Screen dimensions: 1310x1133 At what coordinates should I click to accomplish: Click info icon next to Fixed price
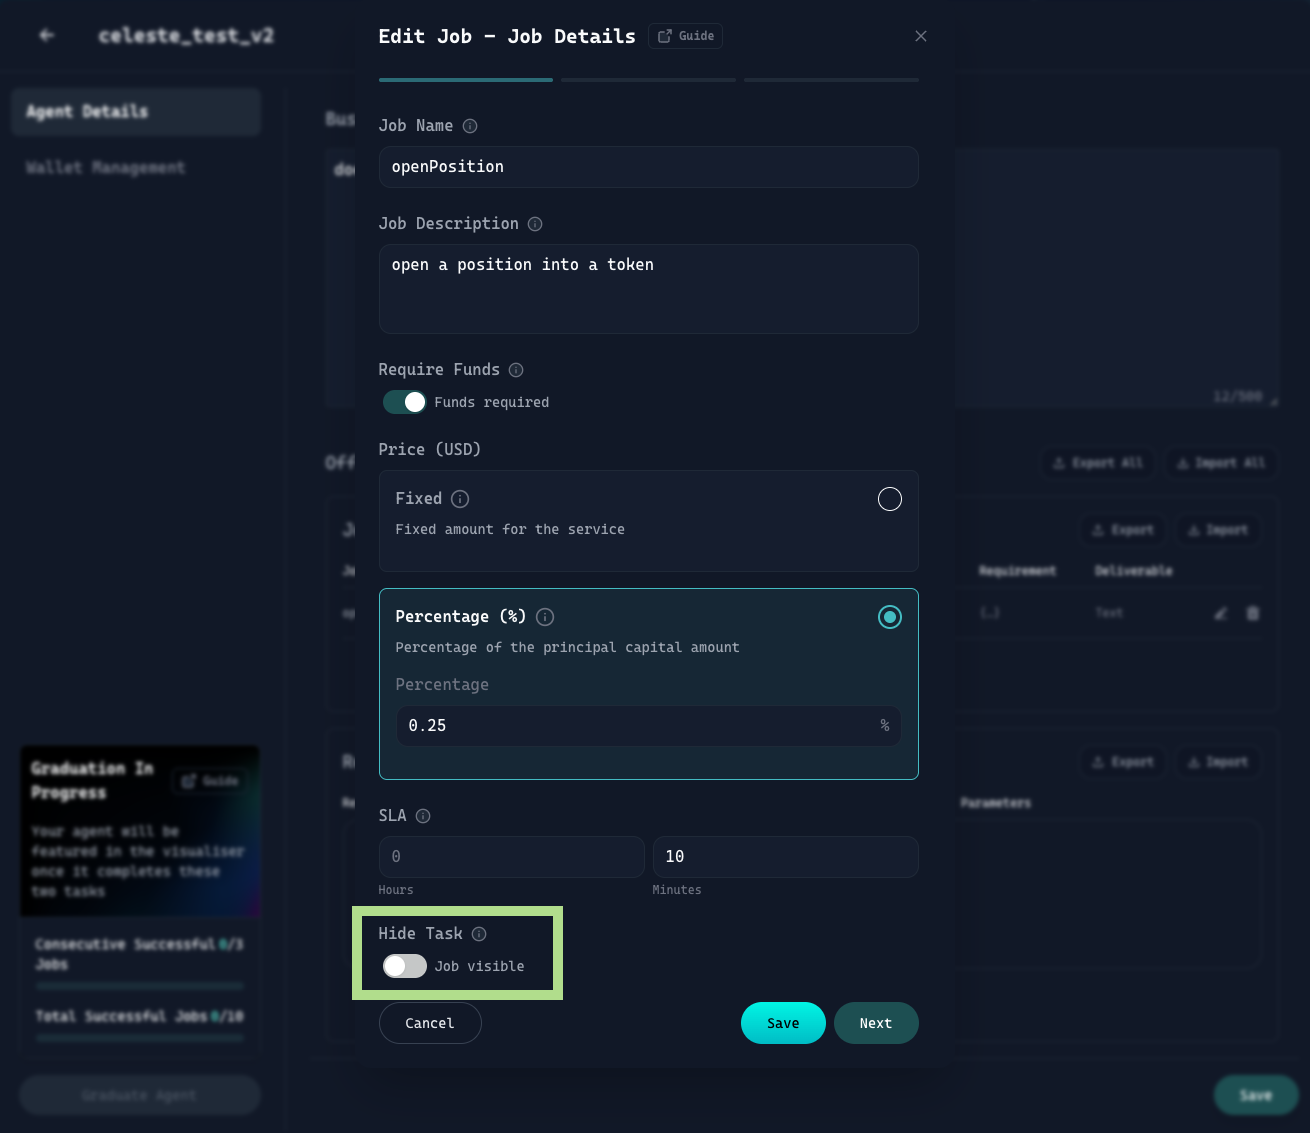point(460,499)
